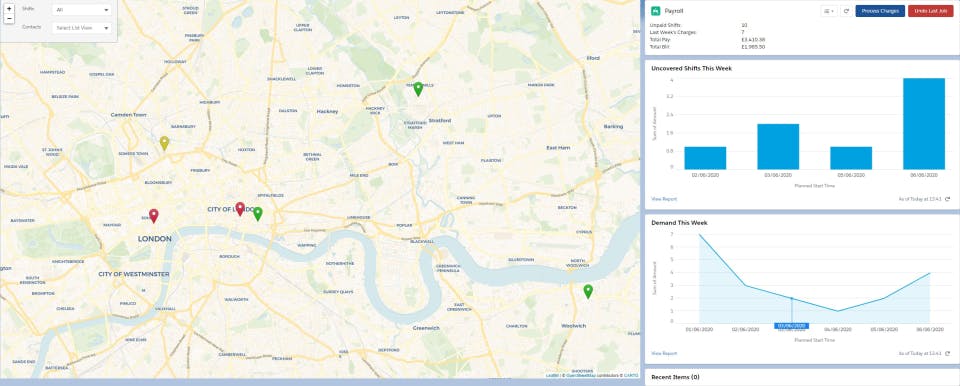The width and height of the screenshot is (960, 386).
Task: Open the Shifts filter dropdown showing All
Action: [x=81, y=10]
